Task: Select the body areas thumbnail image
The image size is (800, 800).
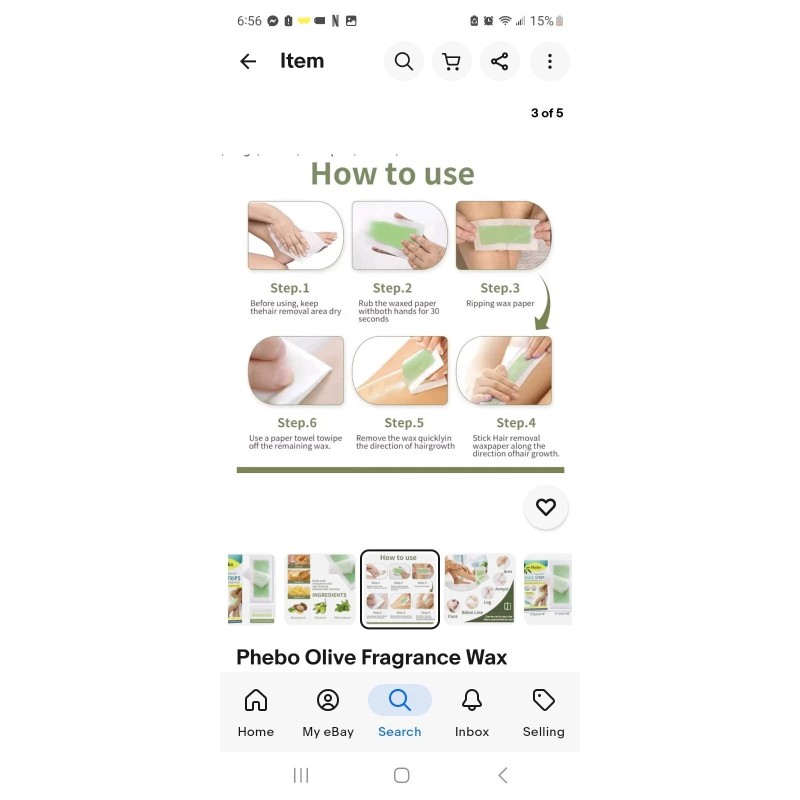Action: (x=480, y=589)
